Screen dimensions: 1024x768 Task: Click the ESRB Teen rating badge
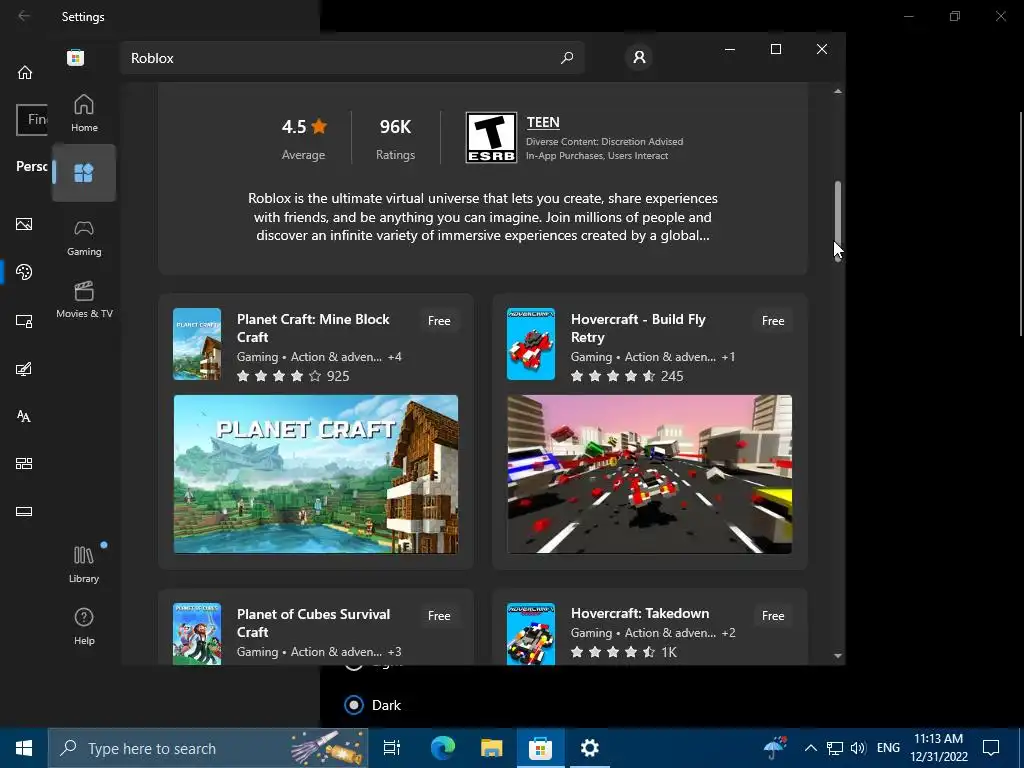tap(491, 137)
